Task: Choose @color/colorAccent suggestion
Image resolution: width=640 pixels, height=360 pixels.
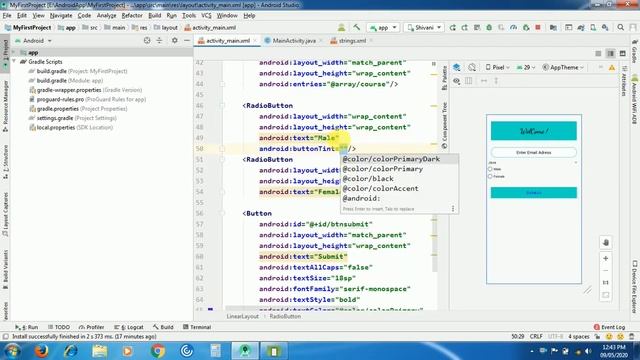Action: [399, 188]
